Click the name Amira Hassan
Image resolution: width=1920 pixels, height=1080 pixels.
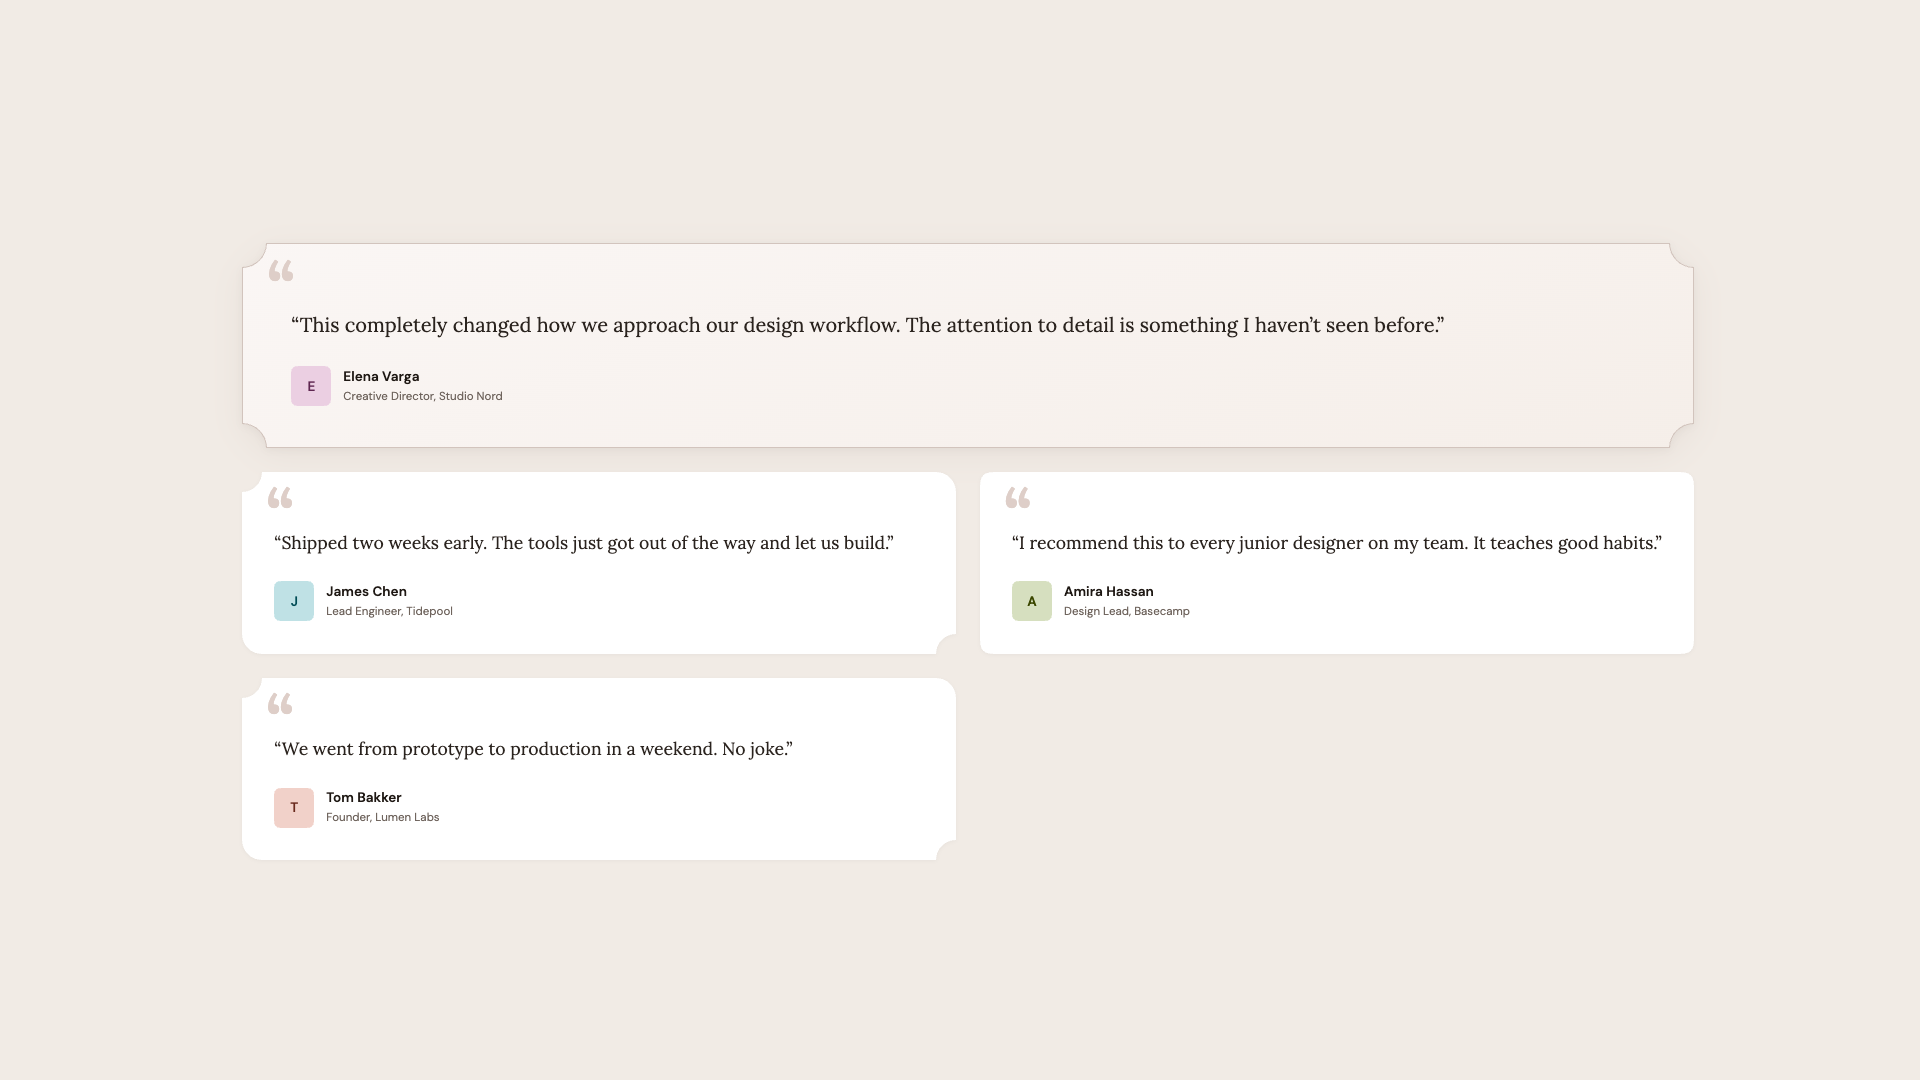pyautogui.click(x=1108, y=592)
